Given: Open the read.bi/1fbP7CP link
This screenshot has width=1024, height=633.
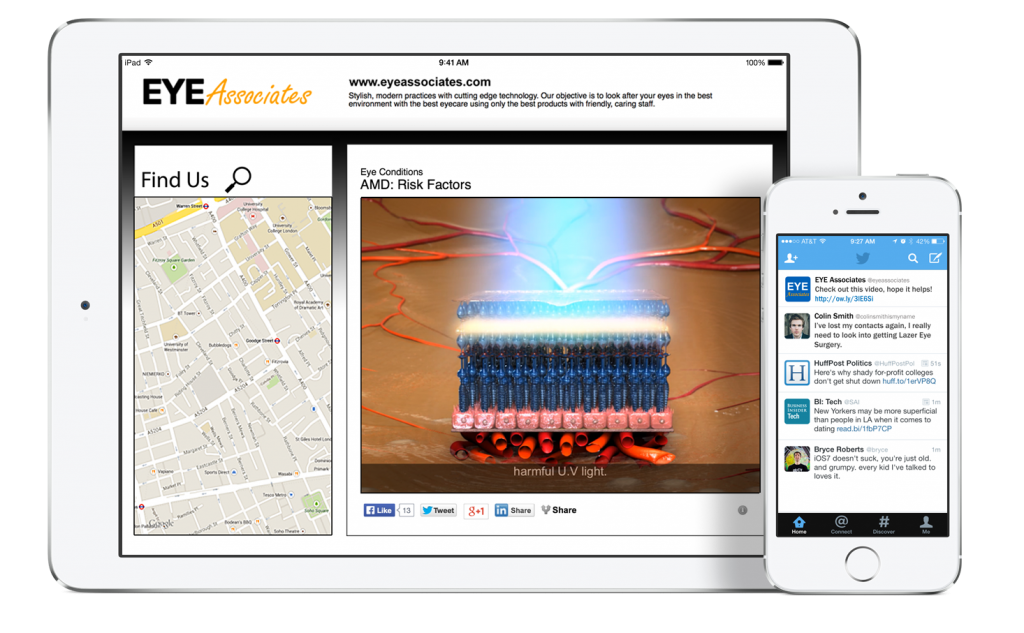Looking at the screenshot, I should pyautogui.click(x=864, y=429).
